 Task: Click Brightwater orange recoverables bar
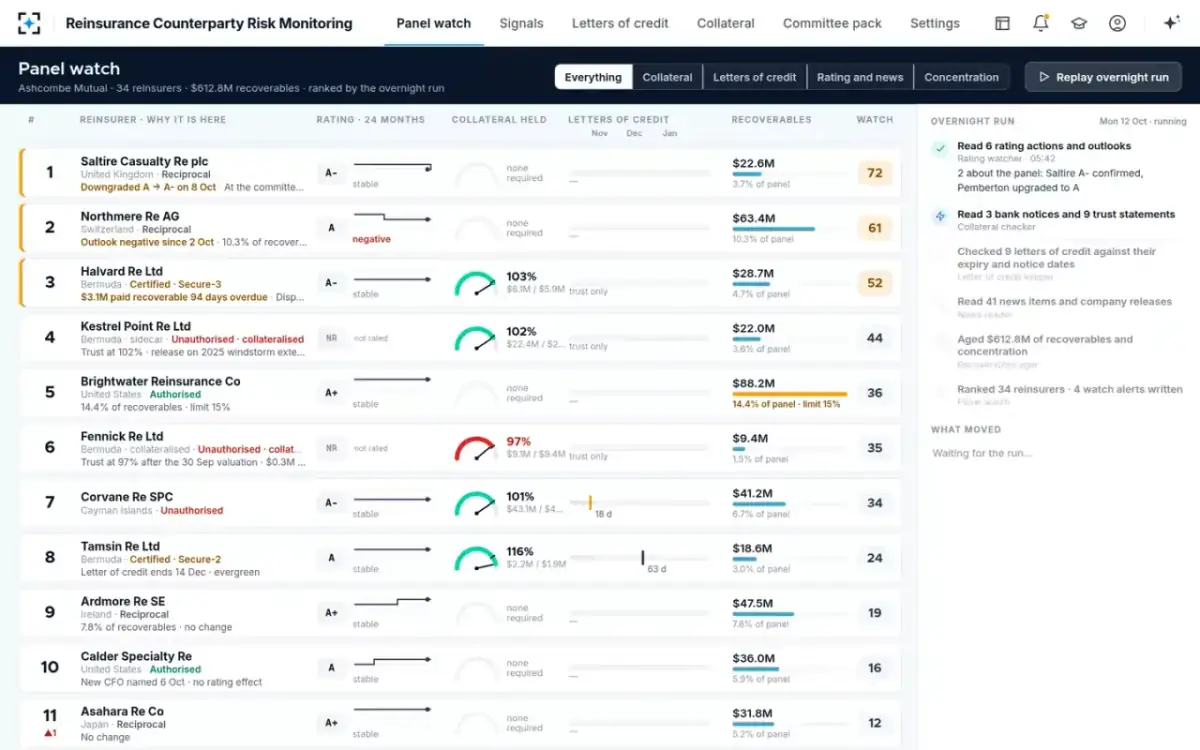pos(789,394)
